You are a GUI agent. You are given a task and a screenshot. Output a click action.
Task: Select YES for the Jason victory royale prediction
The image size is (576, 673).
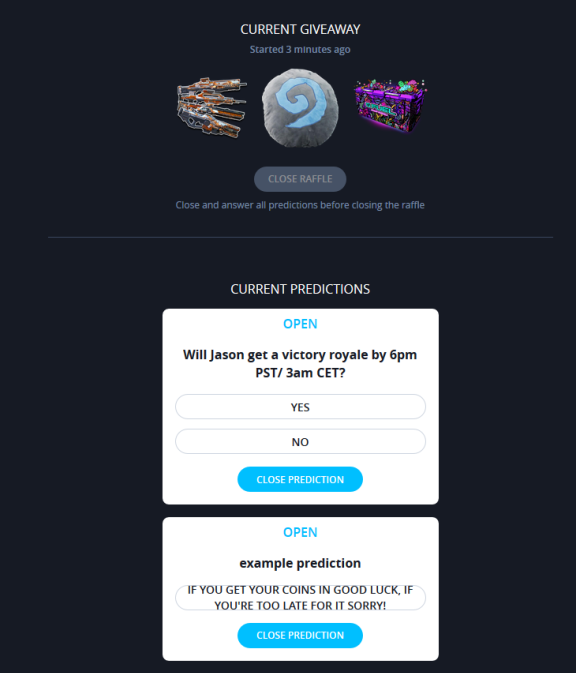300,407
